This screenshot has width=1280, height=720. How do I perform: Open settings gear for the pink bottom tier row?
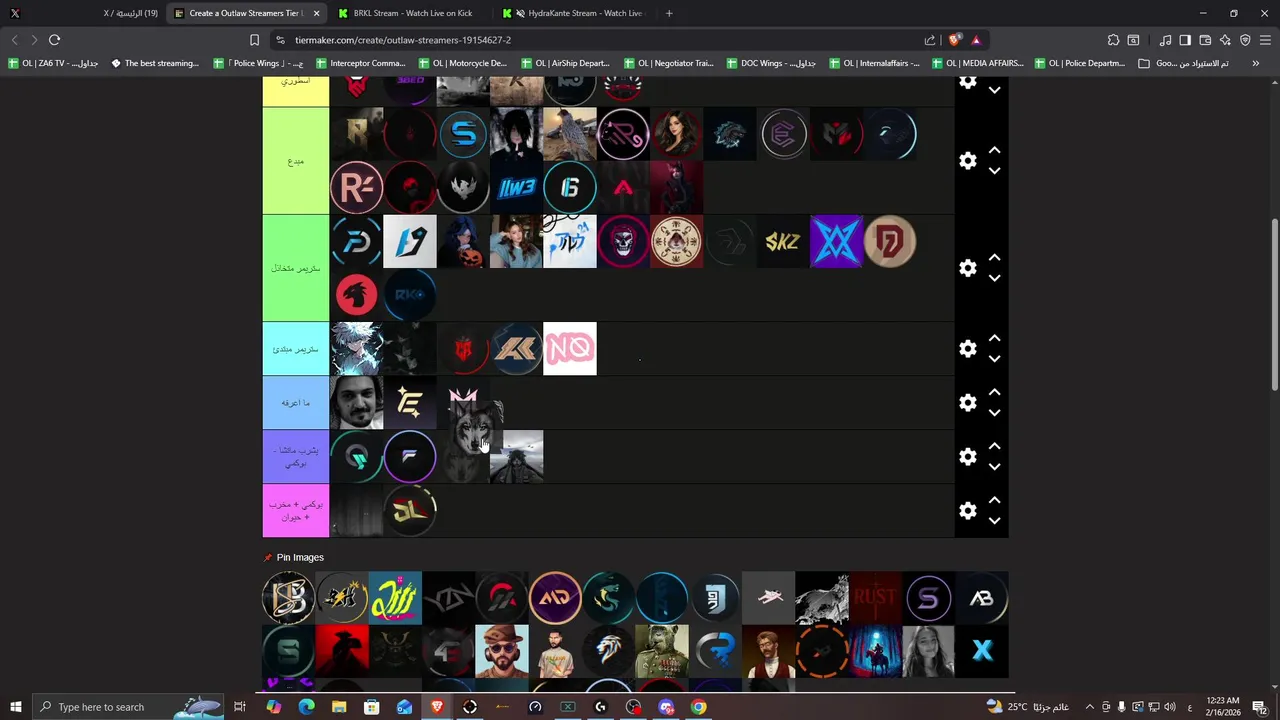tap(967, 511)
